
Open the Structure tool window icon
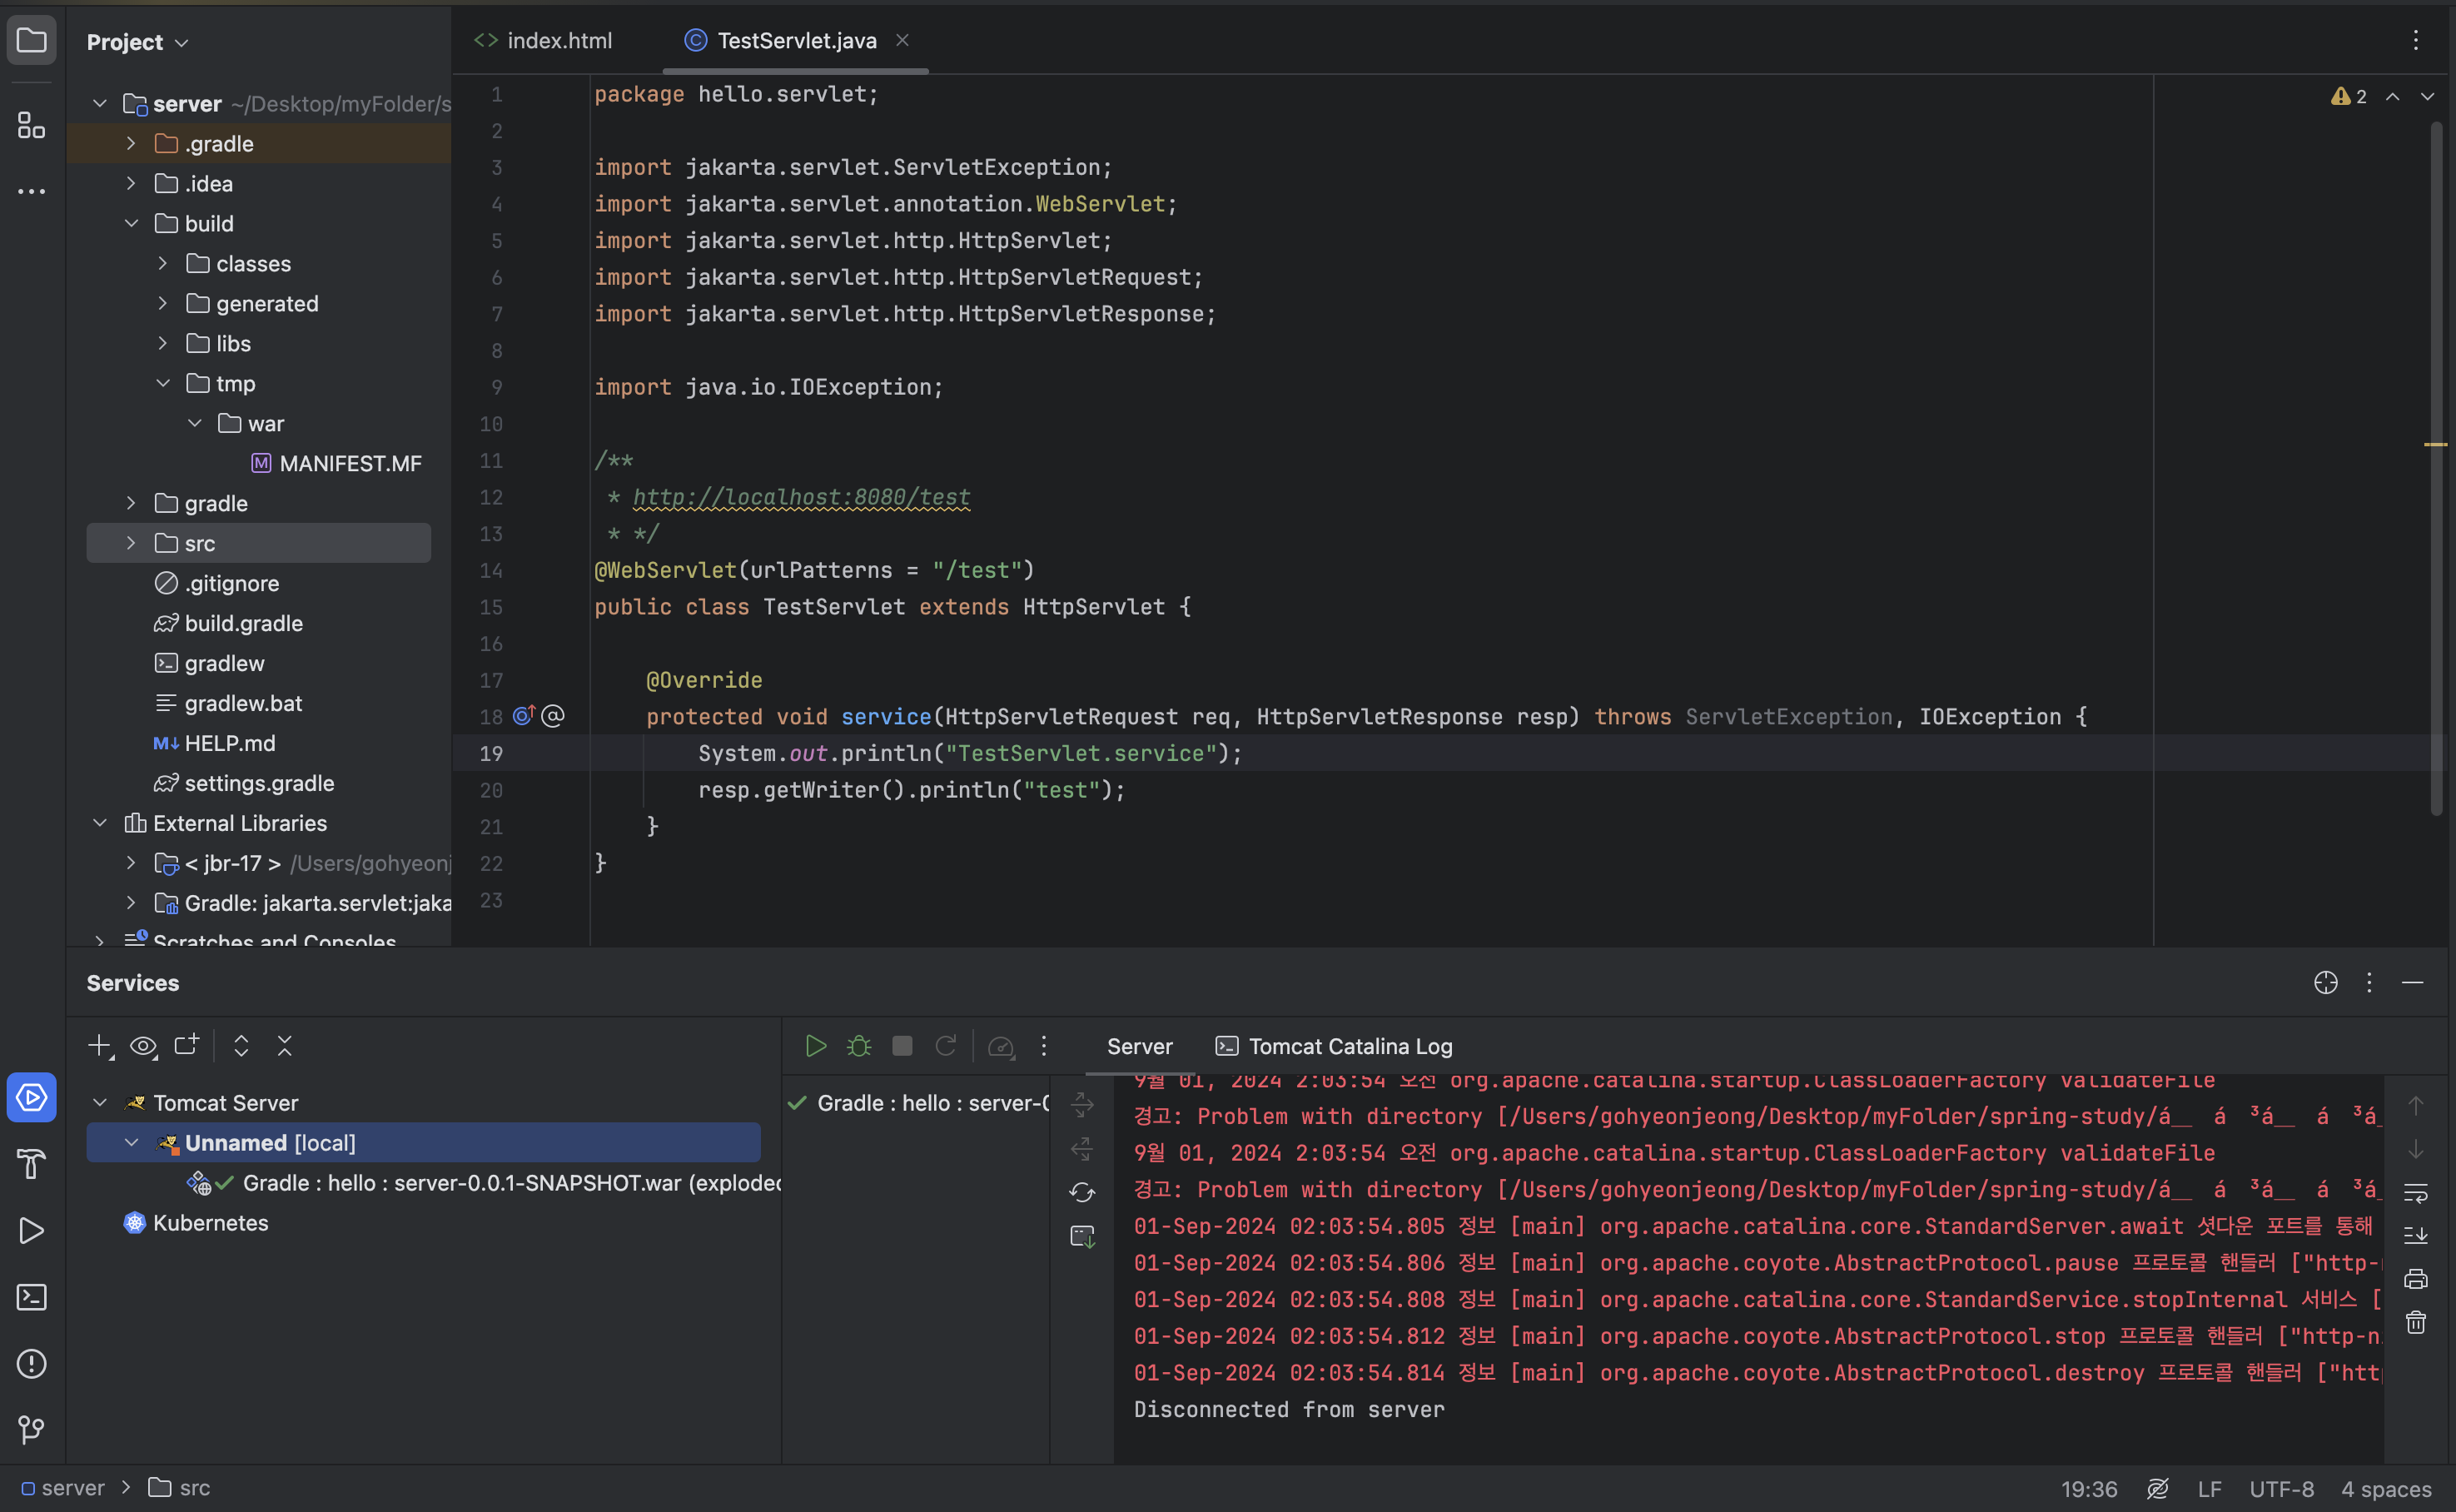(x=31, y=125)
